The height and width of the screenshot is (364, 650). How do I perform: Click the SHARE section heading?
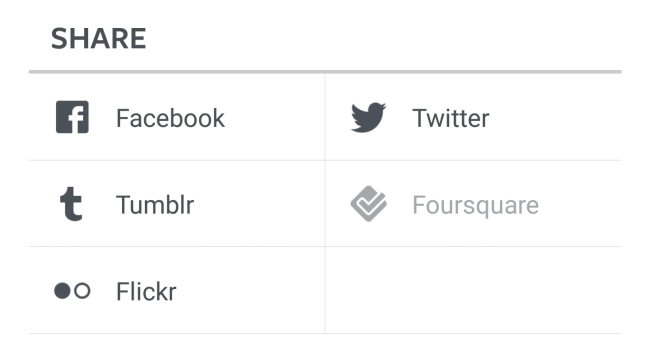point(98,39)
